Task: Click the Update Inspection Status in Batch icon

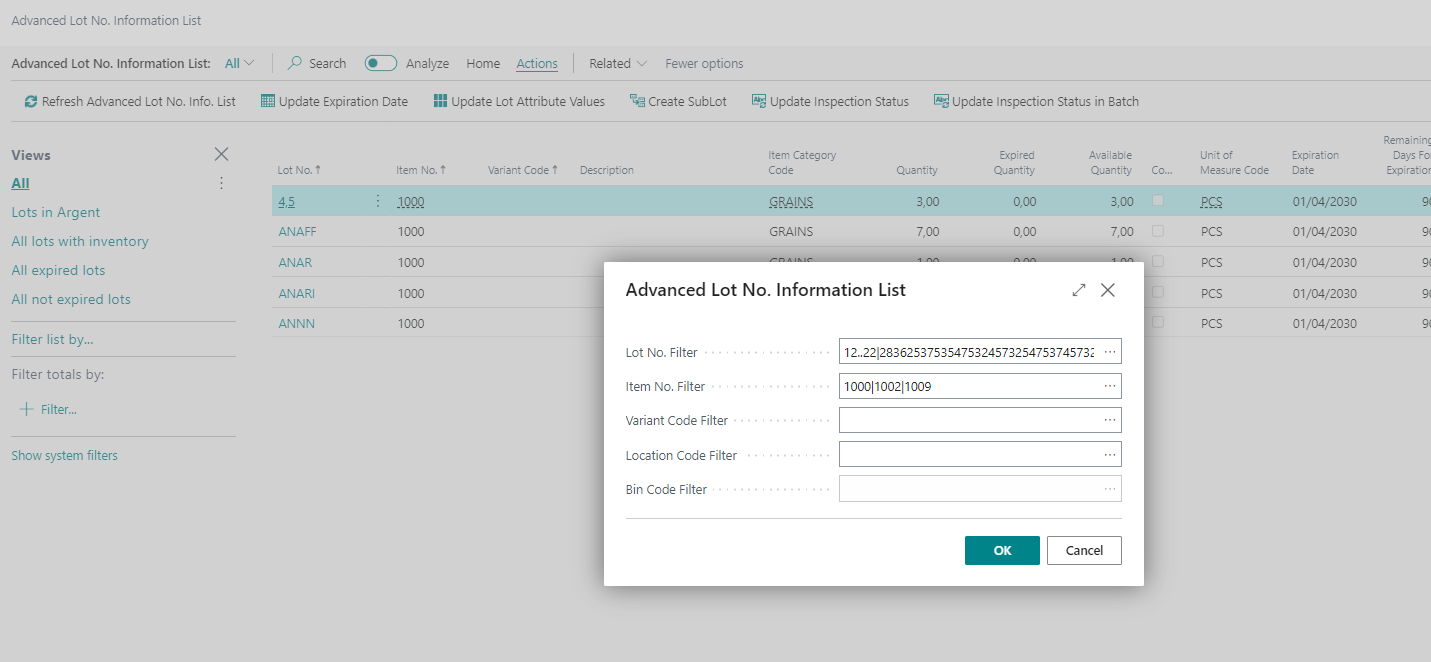Action: tap(941, 101)
